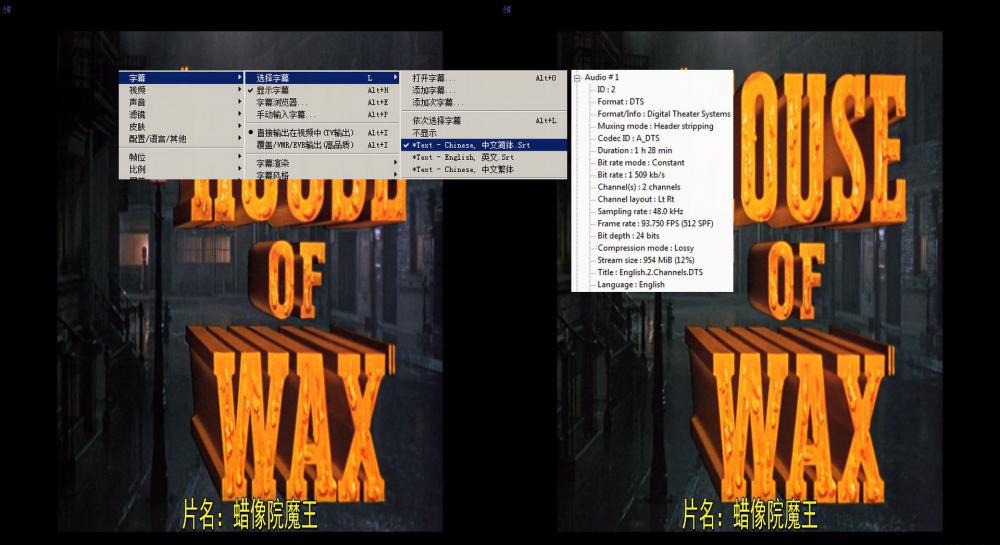Select the 'Bit rate : 1 509 kb/s' row
The image size is (1000, 545).
(631, 175)
